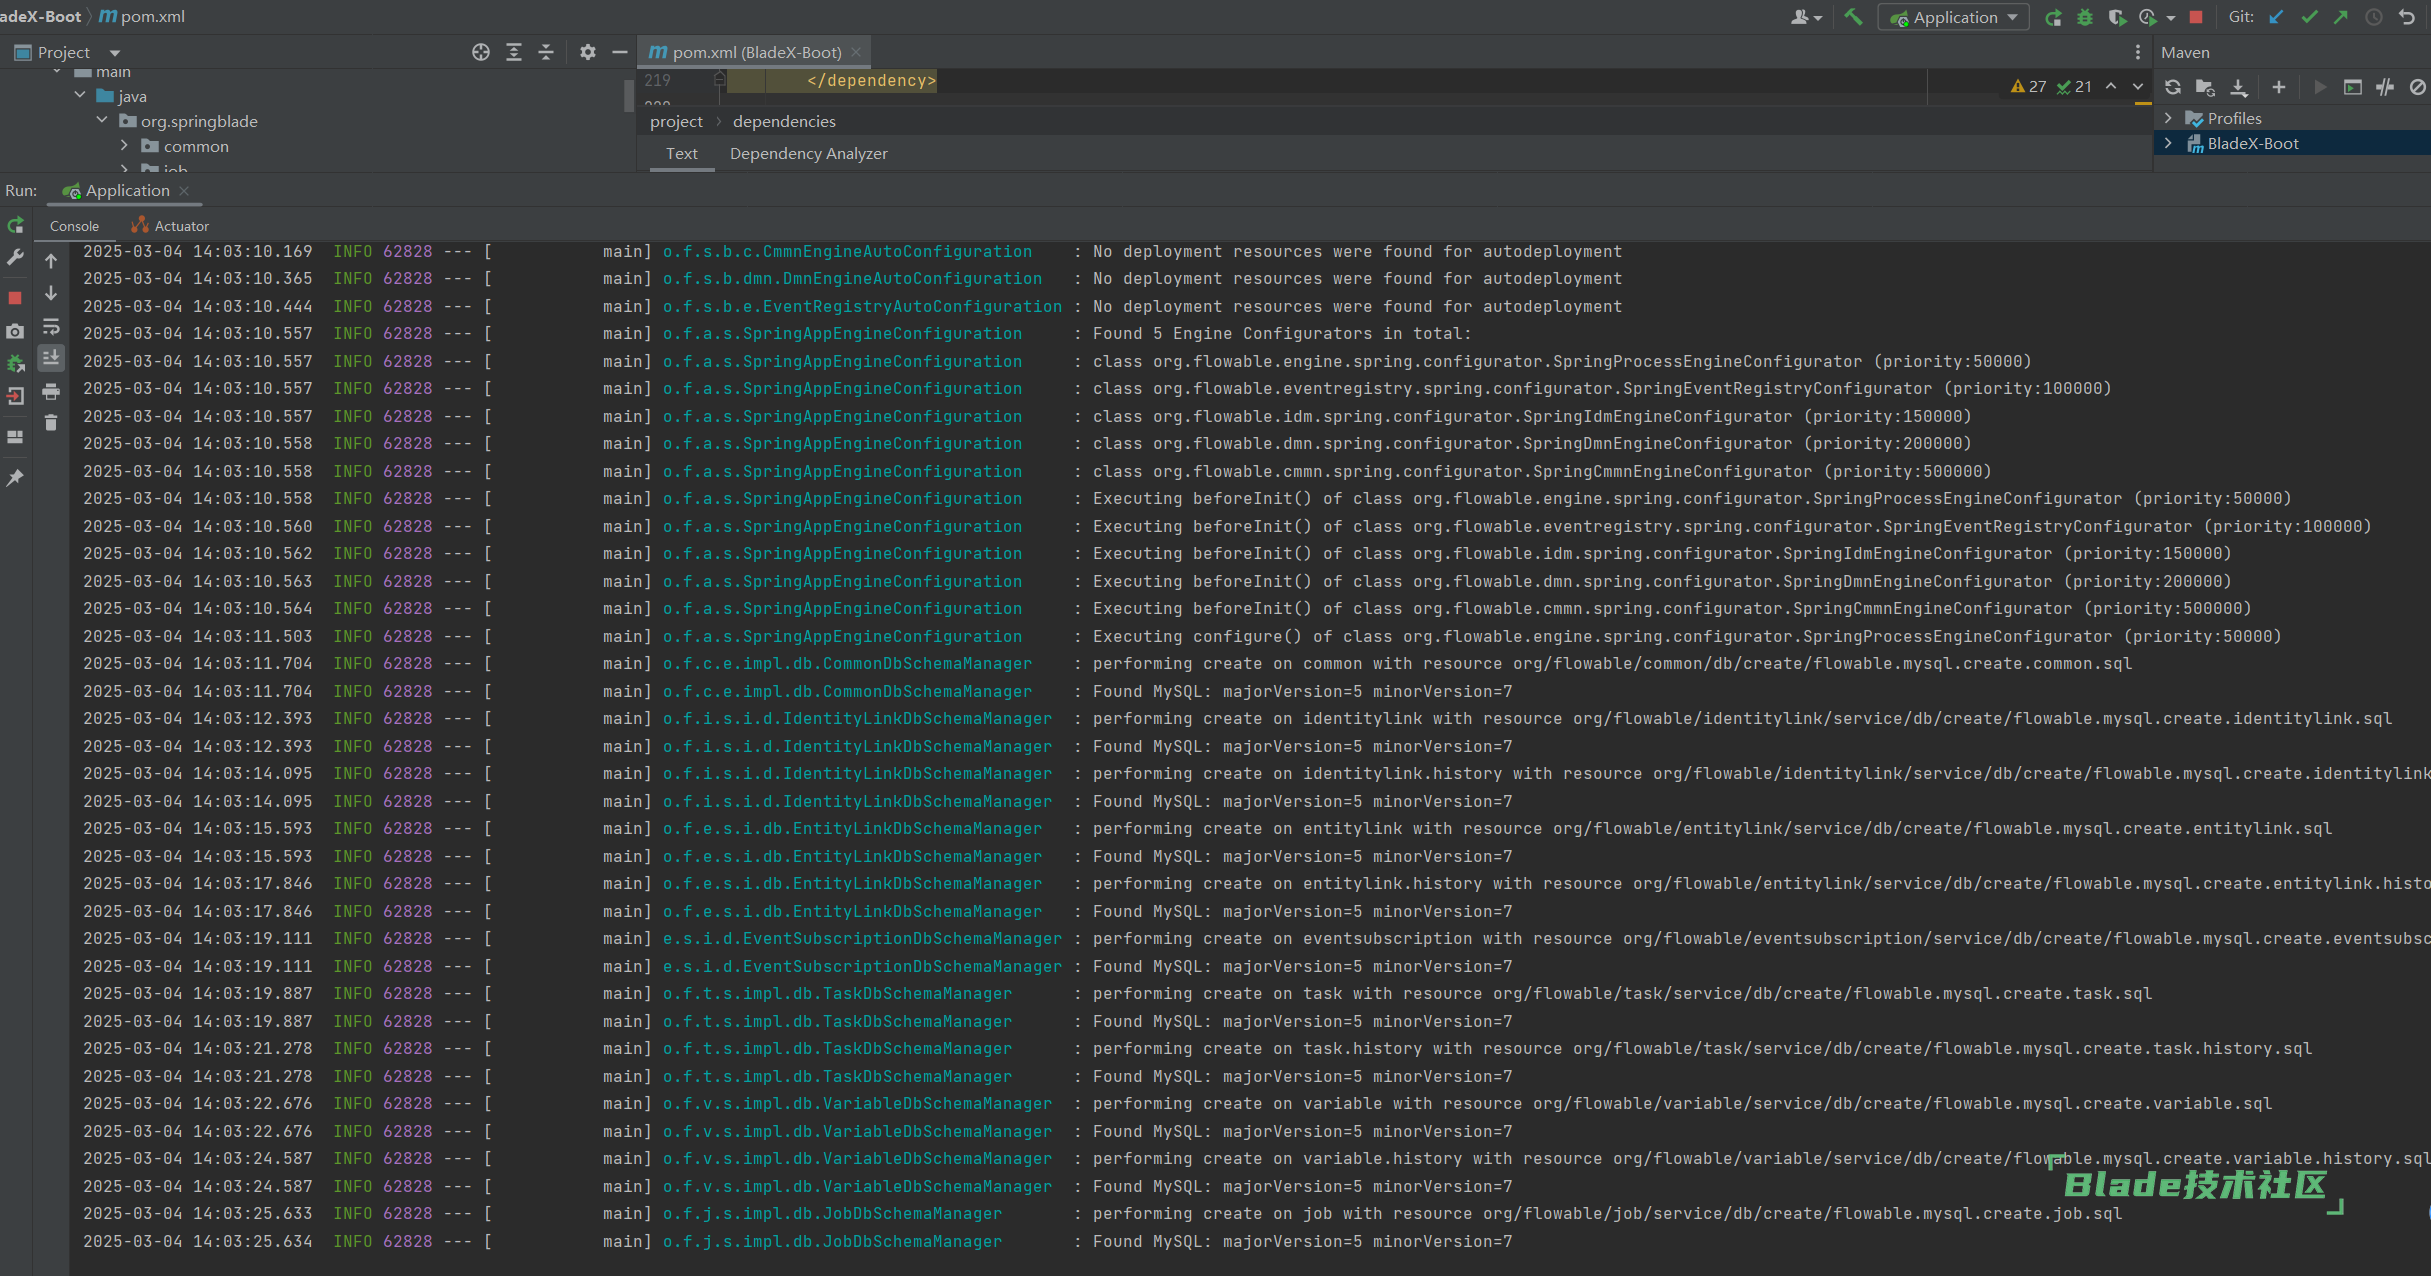
Task: Select the Text tab in editor
Action: [x=682, y=153]
